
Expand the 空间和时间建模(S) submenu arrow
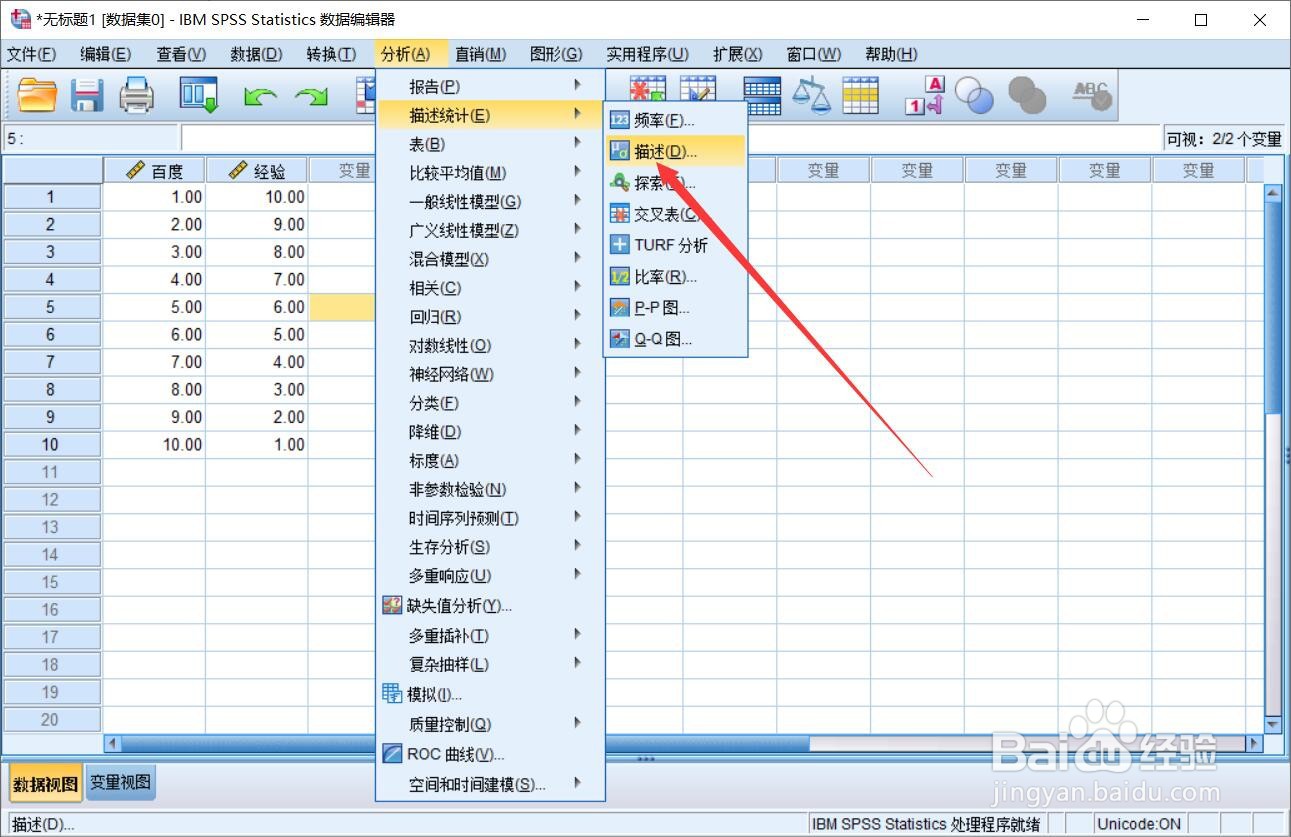578,784
